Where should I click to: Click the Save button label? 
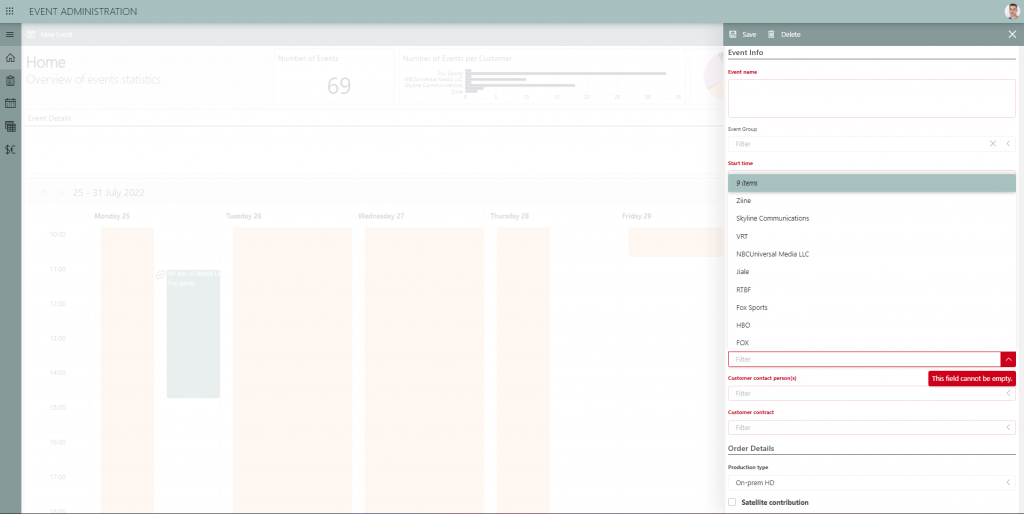(x=749, y=35)
